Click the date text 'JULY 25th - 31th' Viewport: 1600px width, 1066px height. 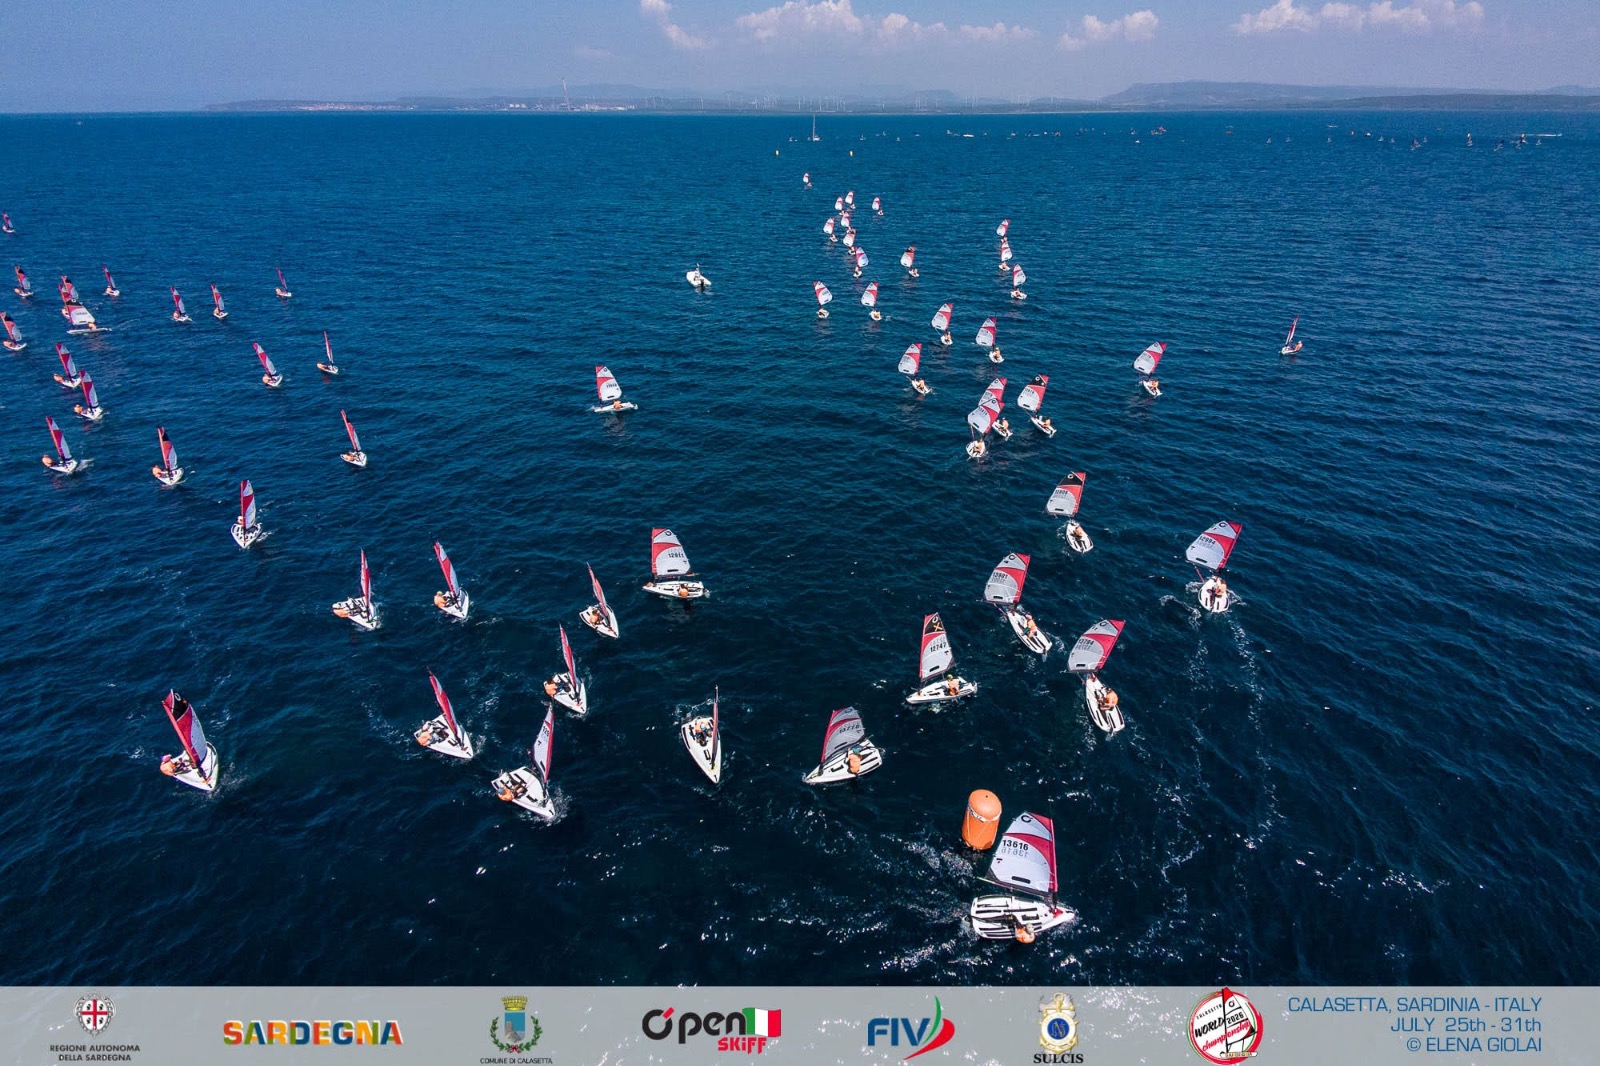tap(1465, 1024)
